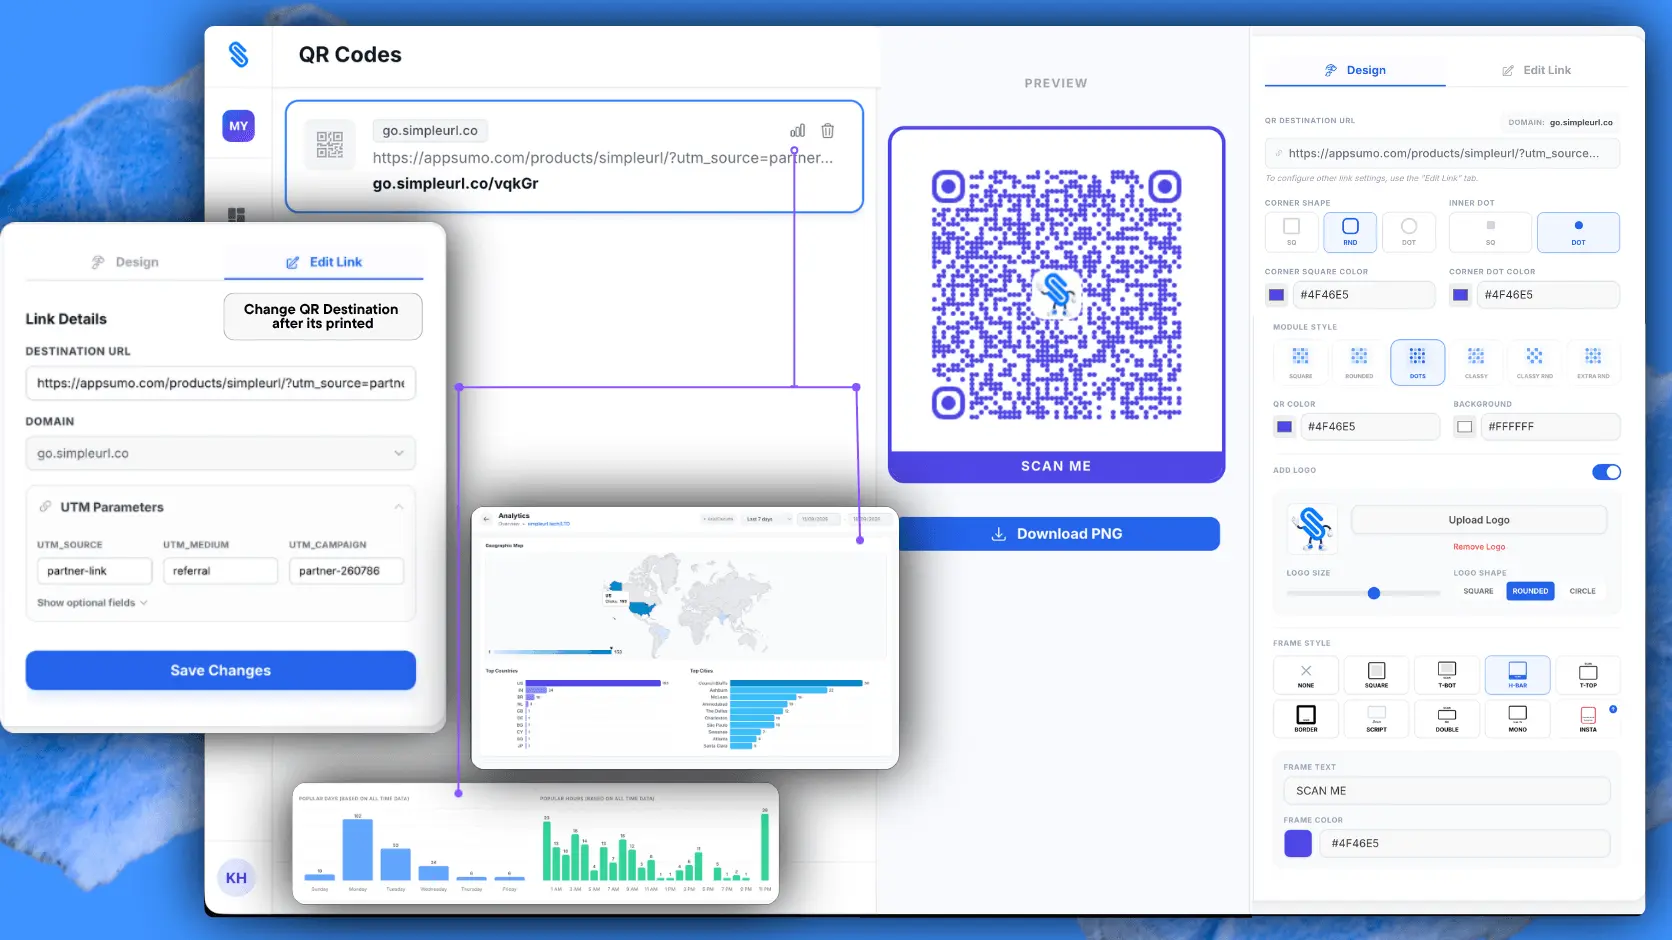
Task: Click the utm_source field containing partner-link
Action: (x=94, y=571)
